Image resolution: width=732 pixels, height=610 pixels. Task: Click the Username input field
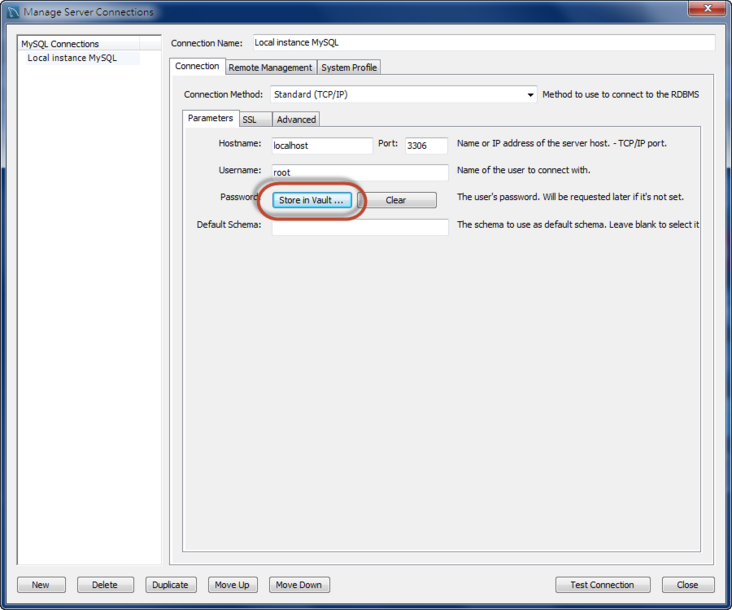[359, 173]
